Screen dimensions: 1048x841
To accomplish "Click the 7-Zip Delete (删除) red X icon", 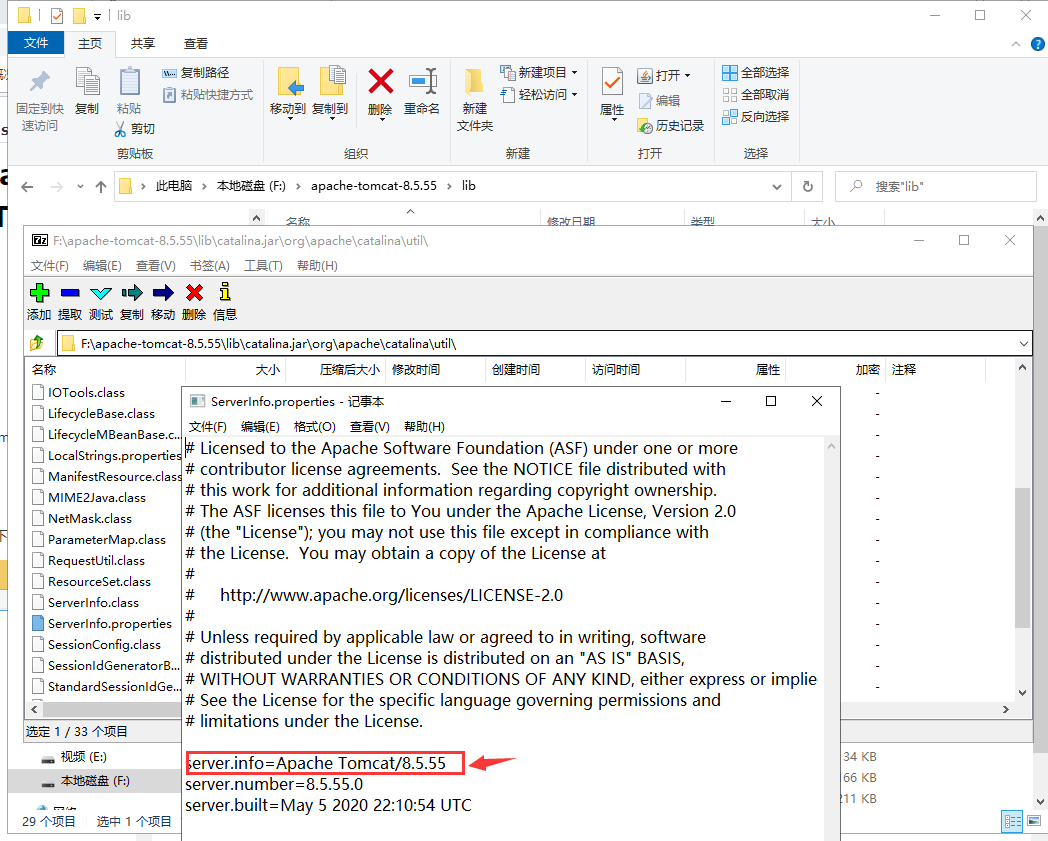I will (194, 293).
